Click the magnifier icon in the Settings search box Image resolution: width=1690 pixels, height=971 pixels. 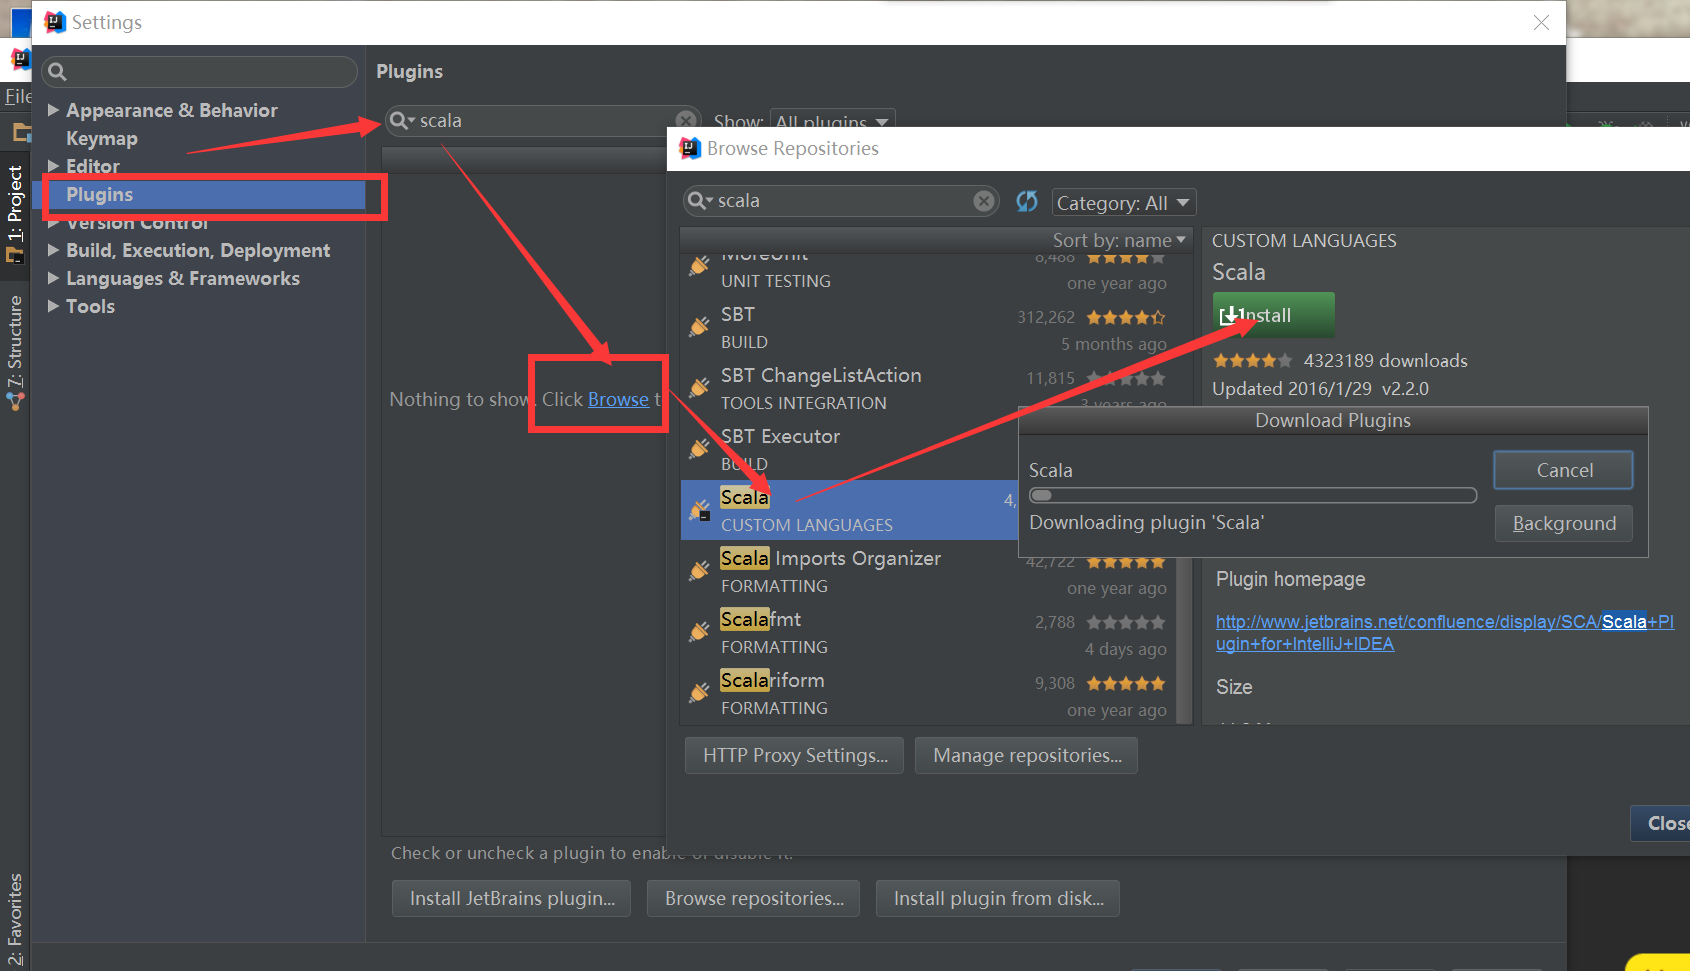point(57,72)
